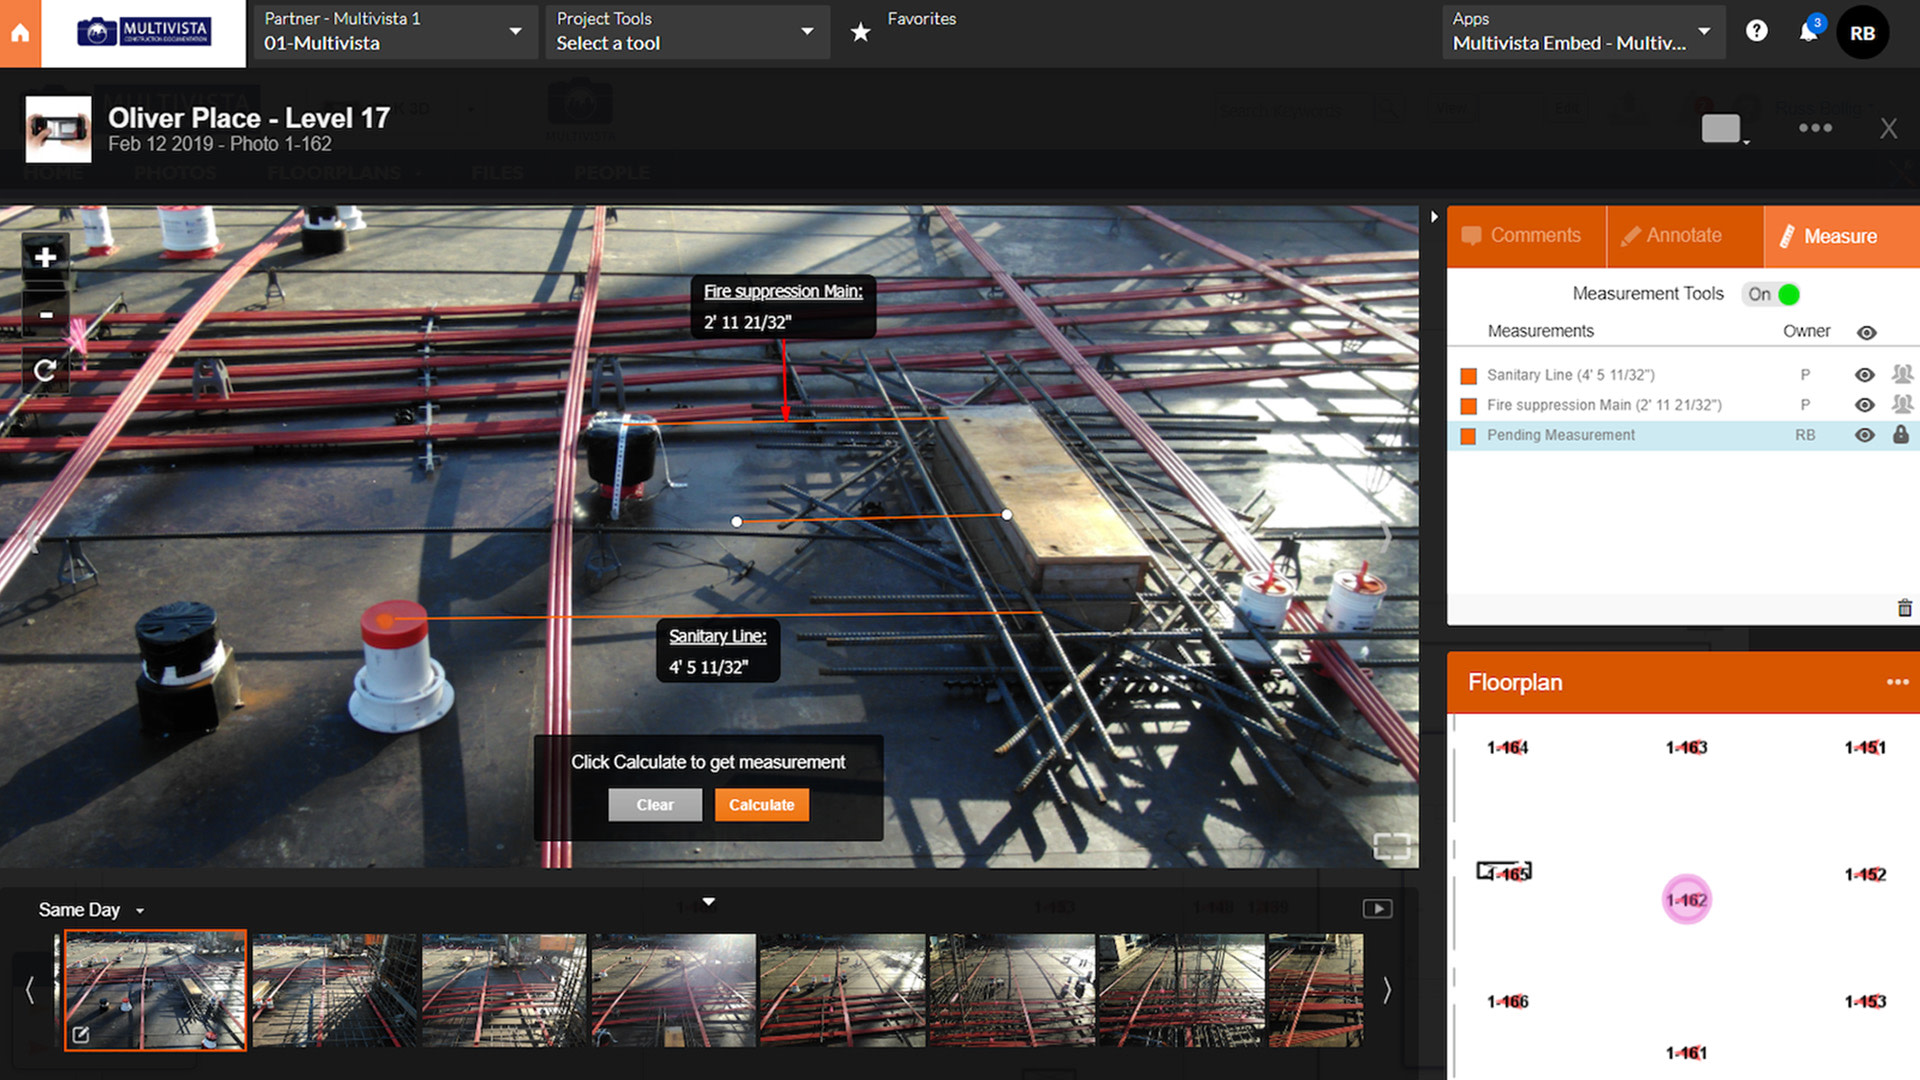
Task: Rotate the photo with the rotation icon
Action: (x=45, y=370)
